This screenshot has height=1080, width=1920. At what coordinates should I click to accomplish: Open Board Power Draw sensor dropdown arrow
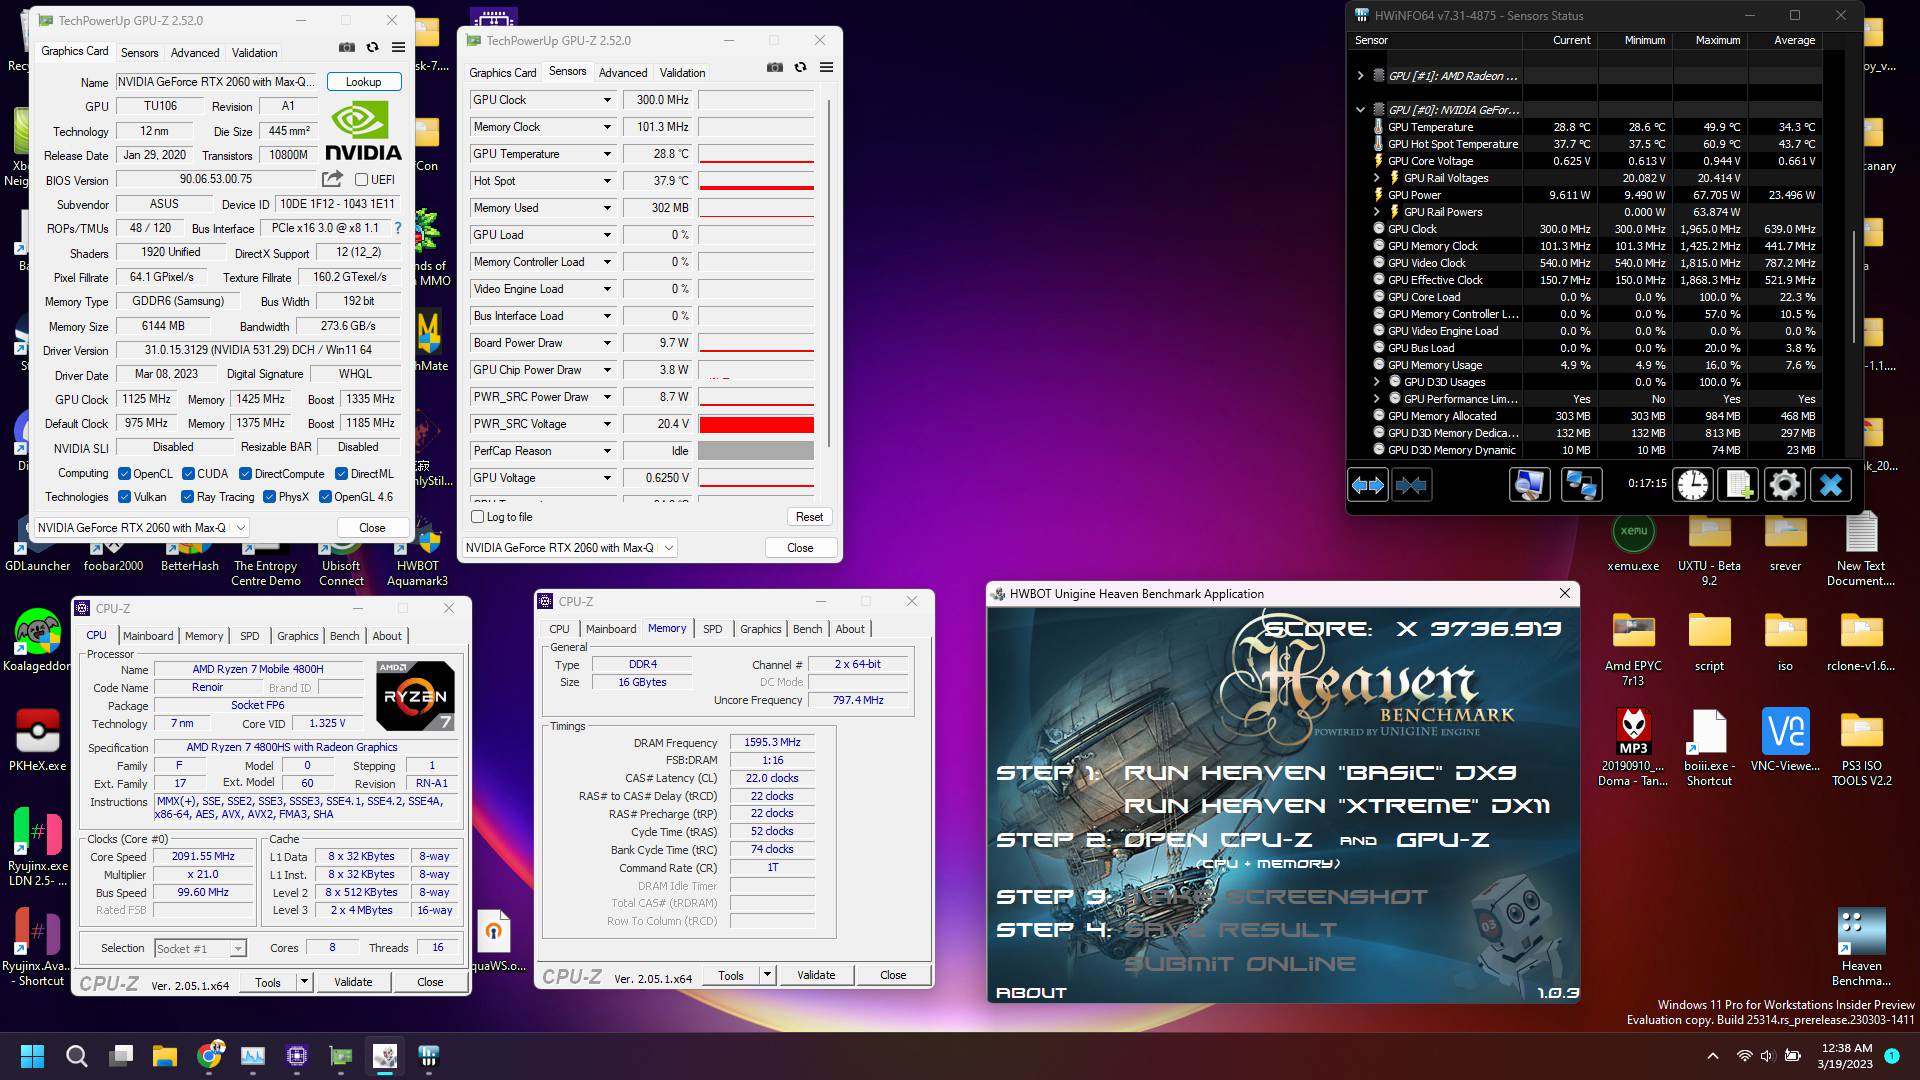(x=607, y=343)
